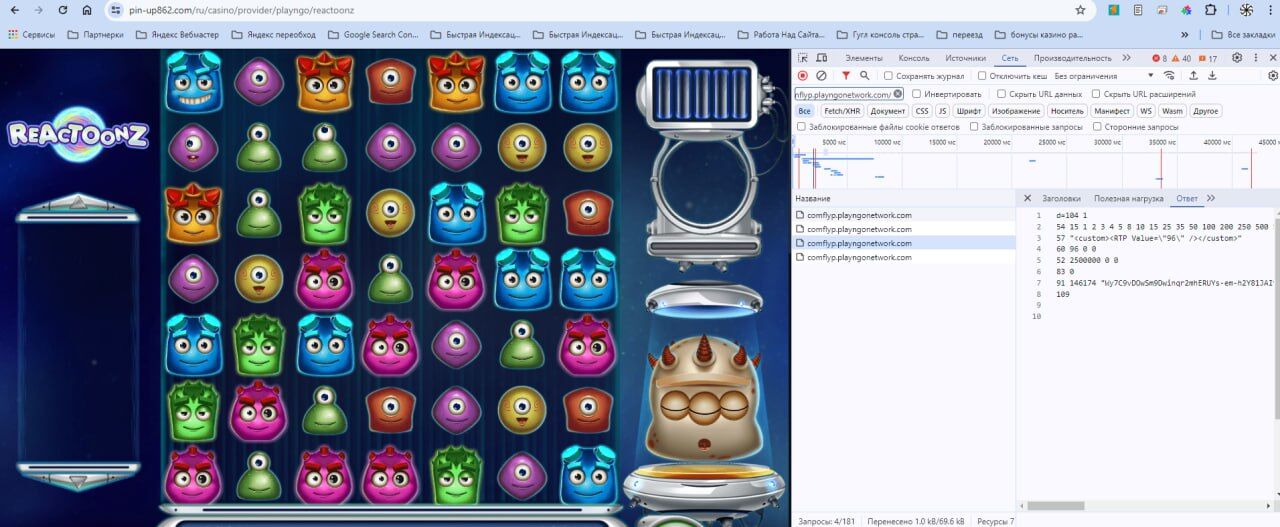Screen dimensions: 1280x527
Task: Open network search with the magnifier icon
Action: pos(865,76)
